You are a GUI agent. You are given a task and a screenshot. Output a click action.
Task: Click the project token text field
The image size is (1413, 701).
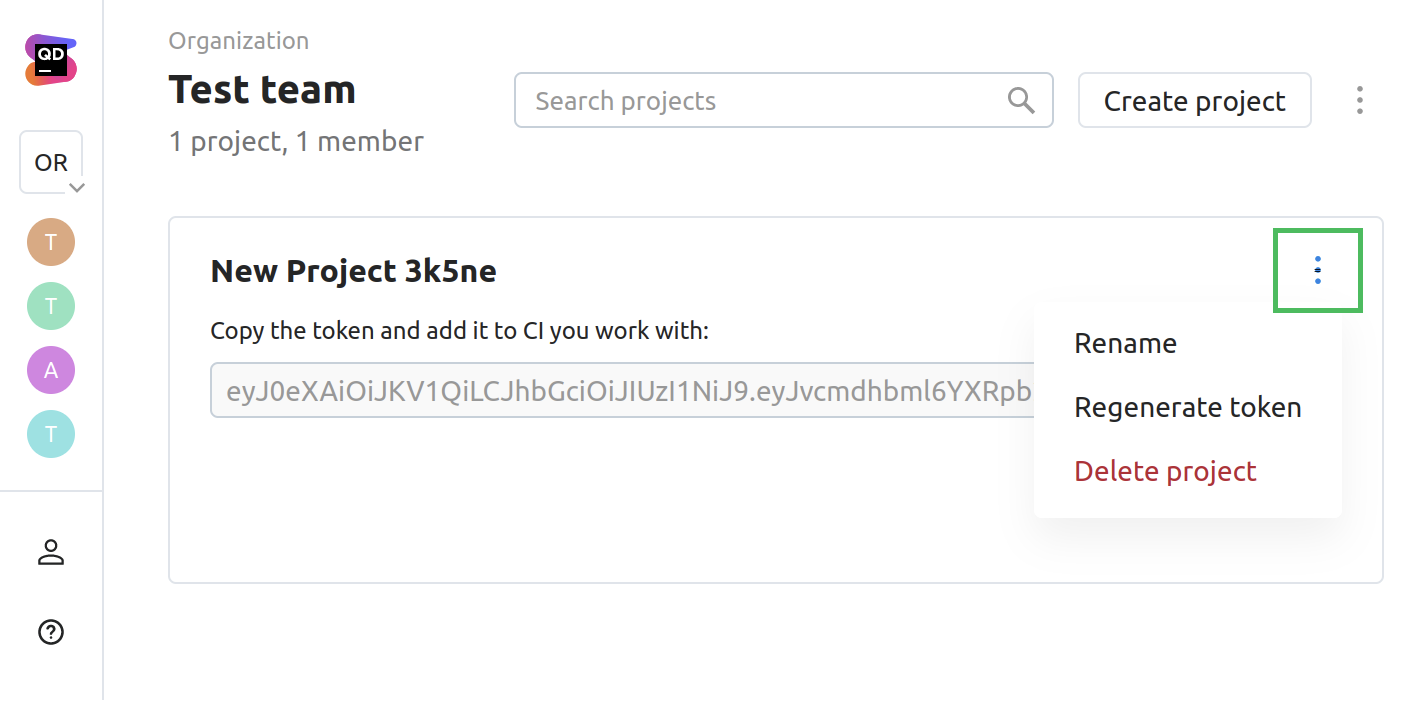pyautogui.click(x=620, y=390)
